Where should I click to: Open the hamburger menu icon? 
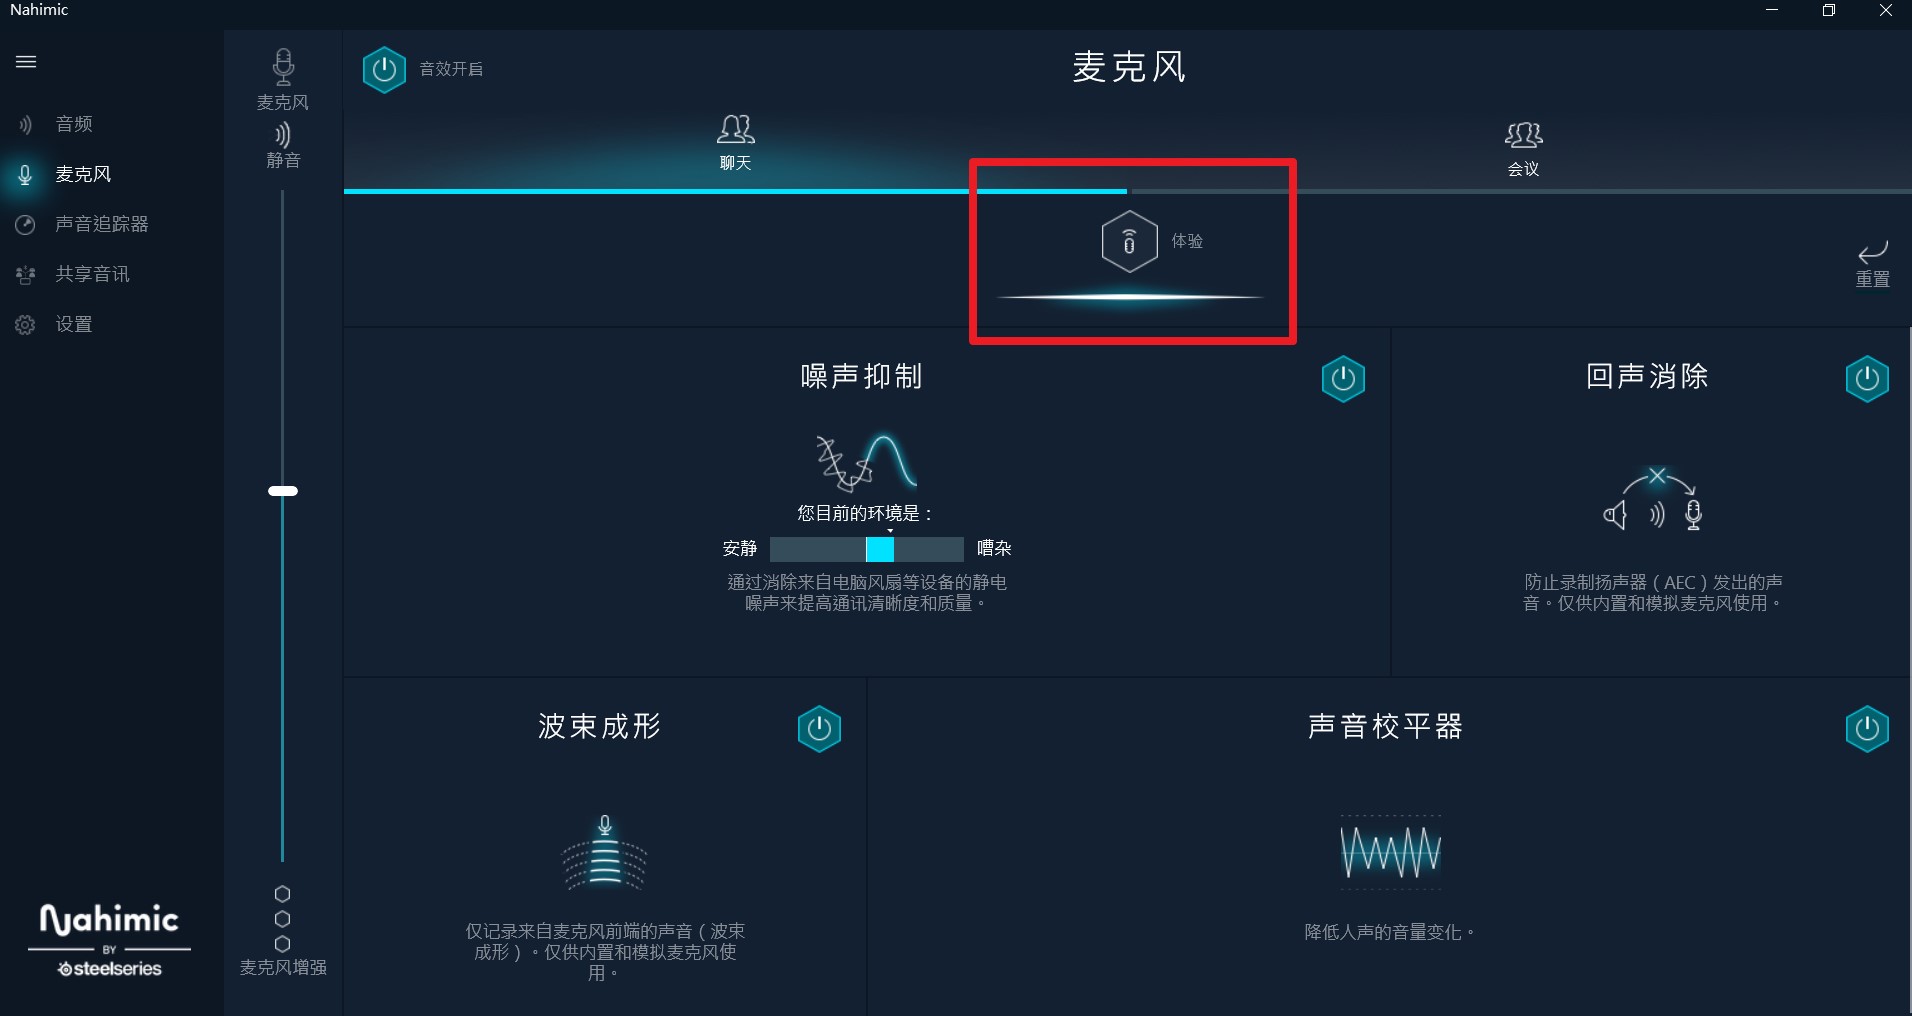pos(26,62)
